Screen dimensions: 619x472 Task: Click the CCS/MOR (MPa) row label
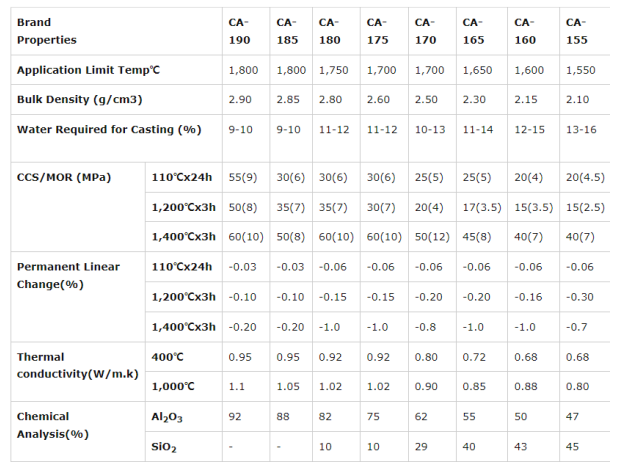point(64,177)
